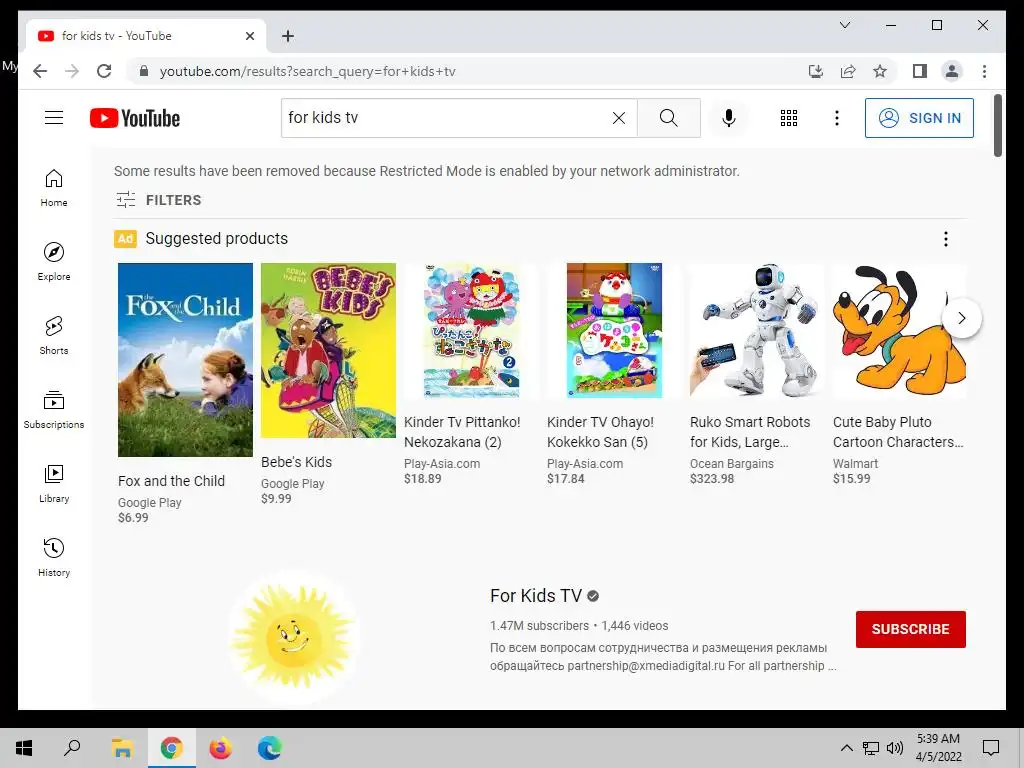The image size is (1024, 768).
Task: Go back in Chrome
Action: tap(40, 71)
